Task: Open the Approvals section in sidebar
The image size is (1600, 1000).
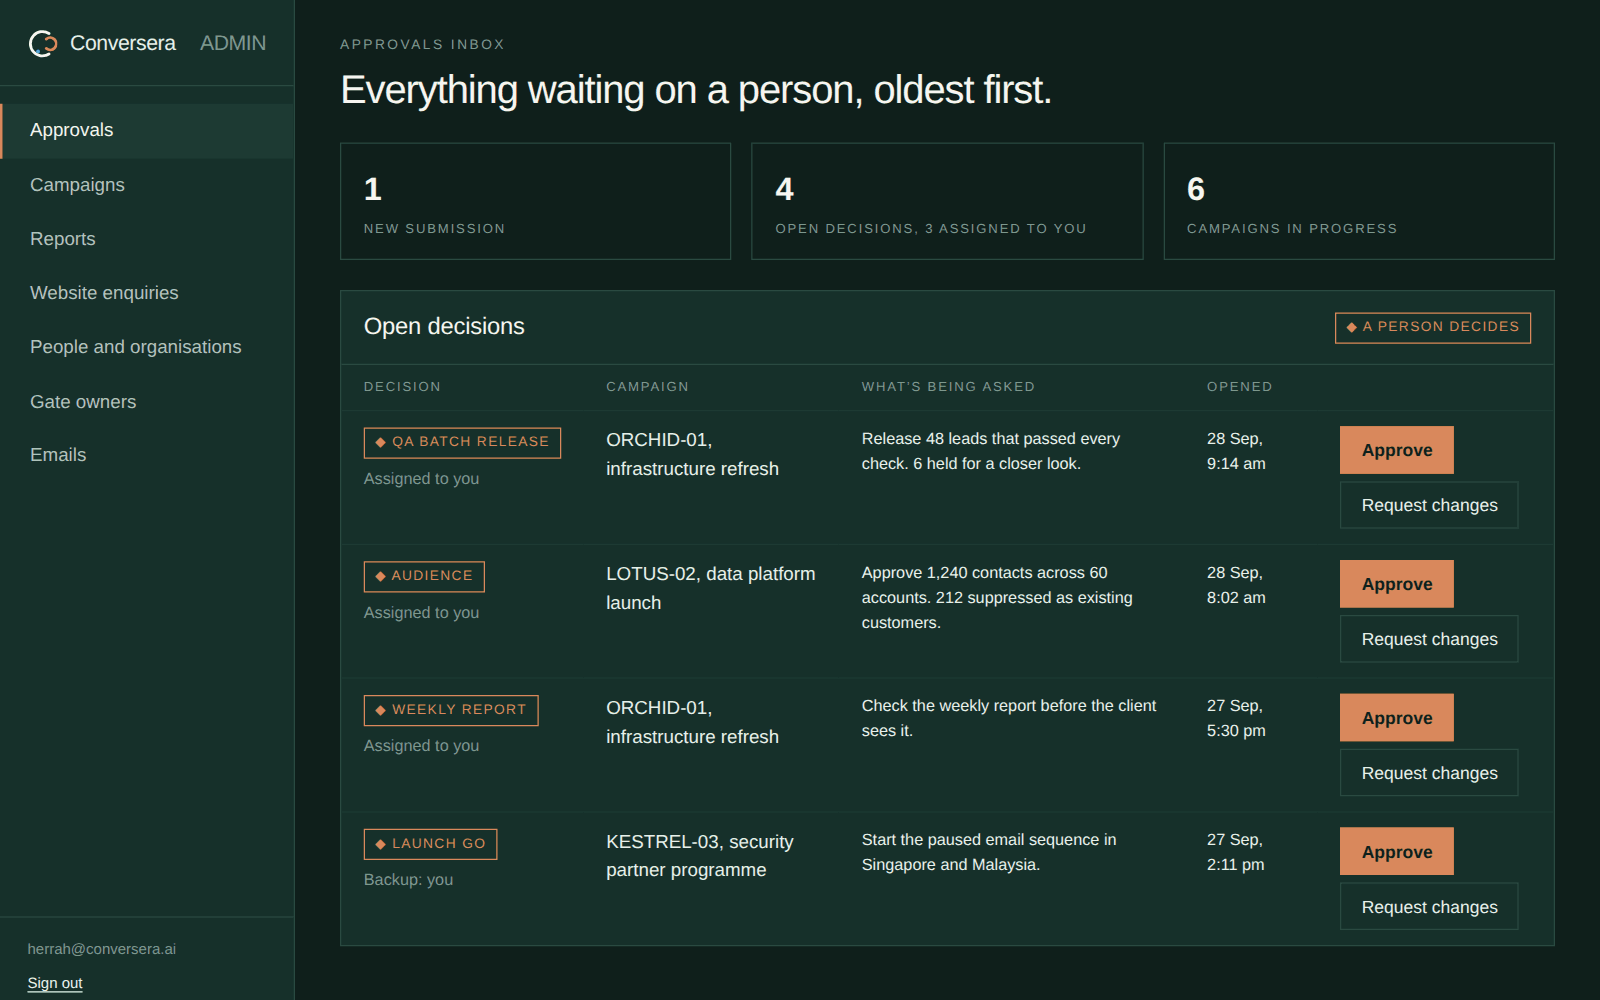Action: (x=147, y=131)
